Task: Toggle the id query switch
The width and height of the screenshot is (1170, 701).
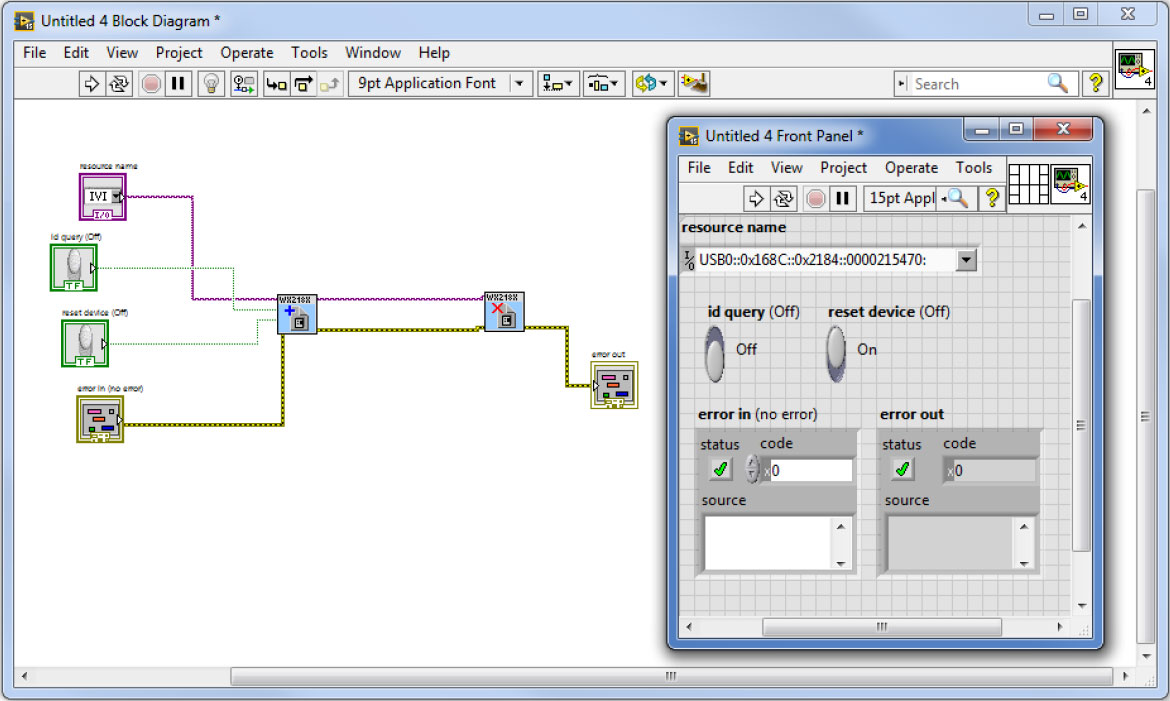Action: point(715,353)
